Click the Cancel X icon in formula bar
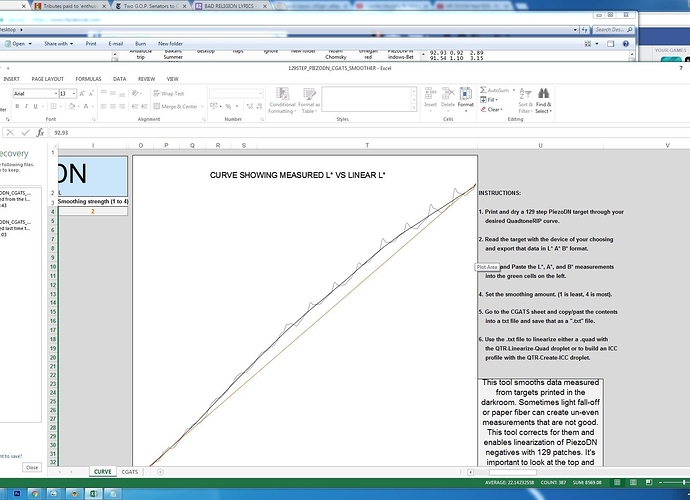The image size is (690, 500). point(10,132)
